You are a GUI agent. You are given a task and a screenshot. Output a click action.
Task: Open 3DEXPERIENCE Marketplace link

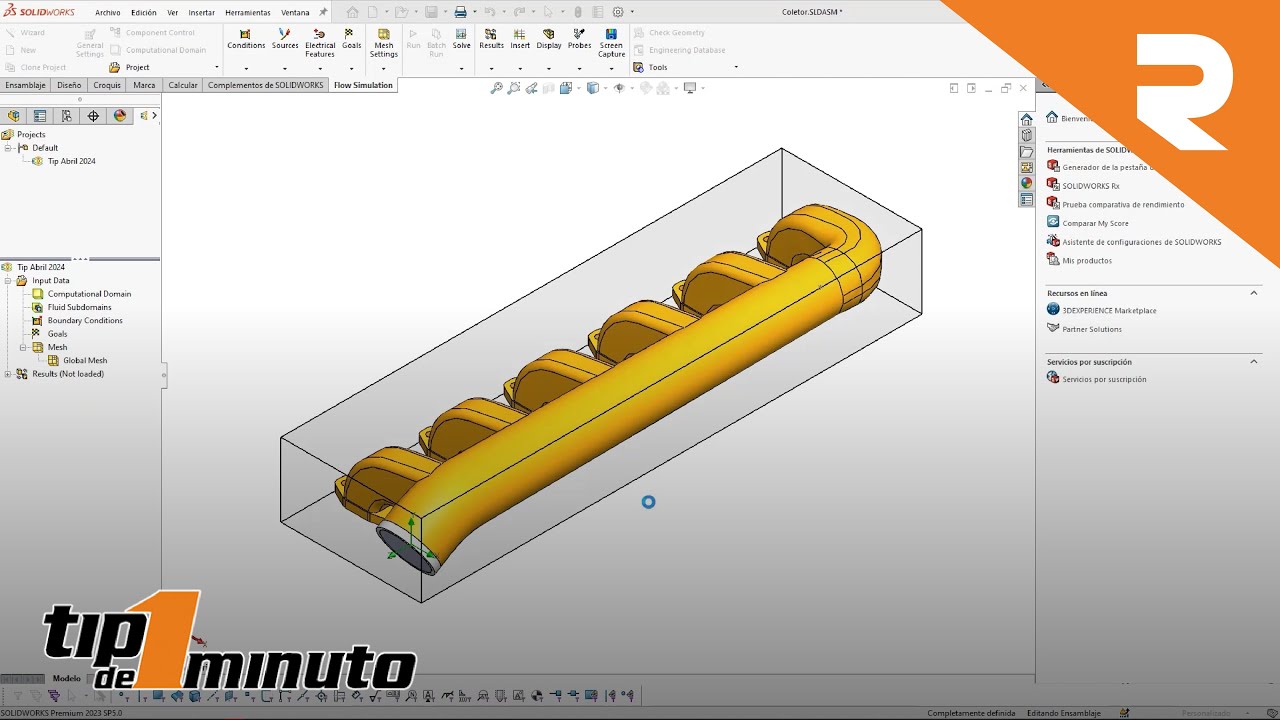pyautogui.click(x=1109, y=311)
